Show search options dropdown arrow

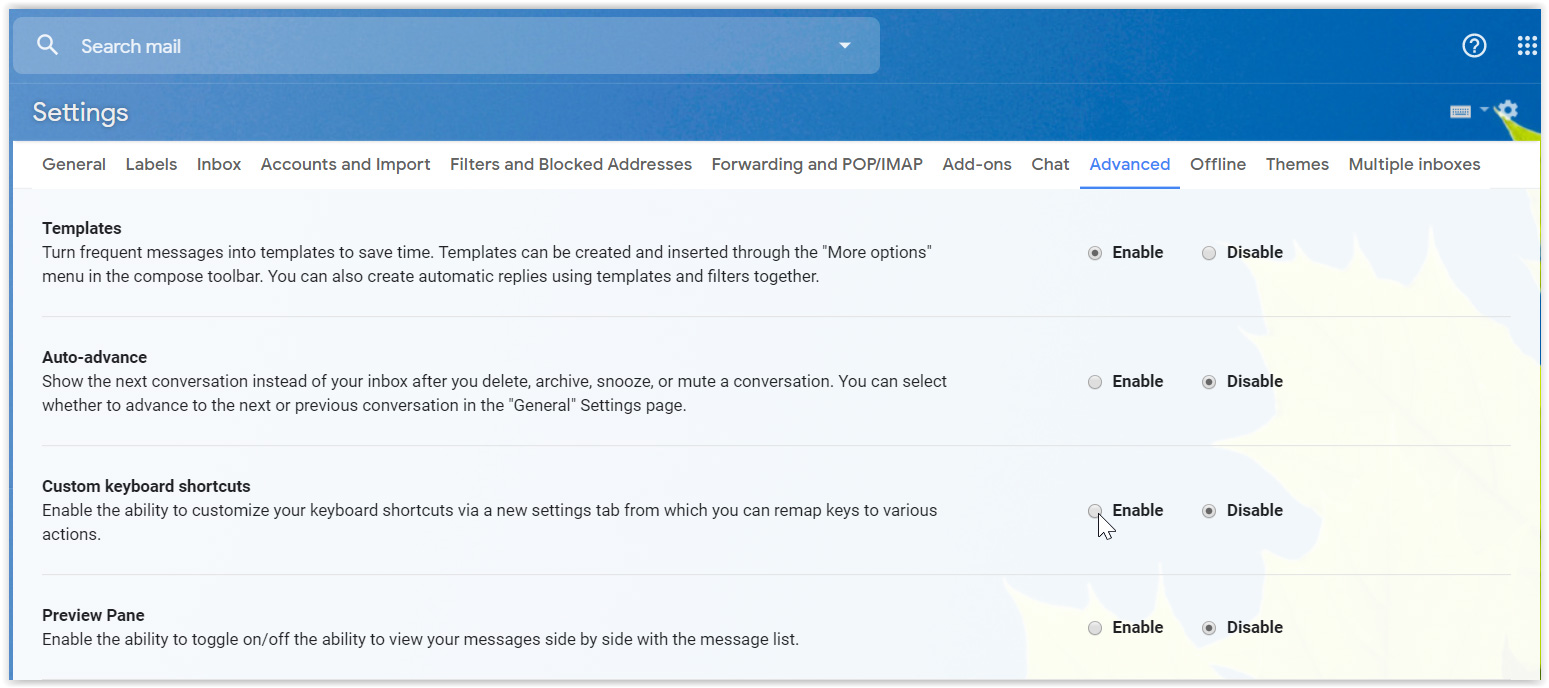(845, 46)
